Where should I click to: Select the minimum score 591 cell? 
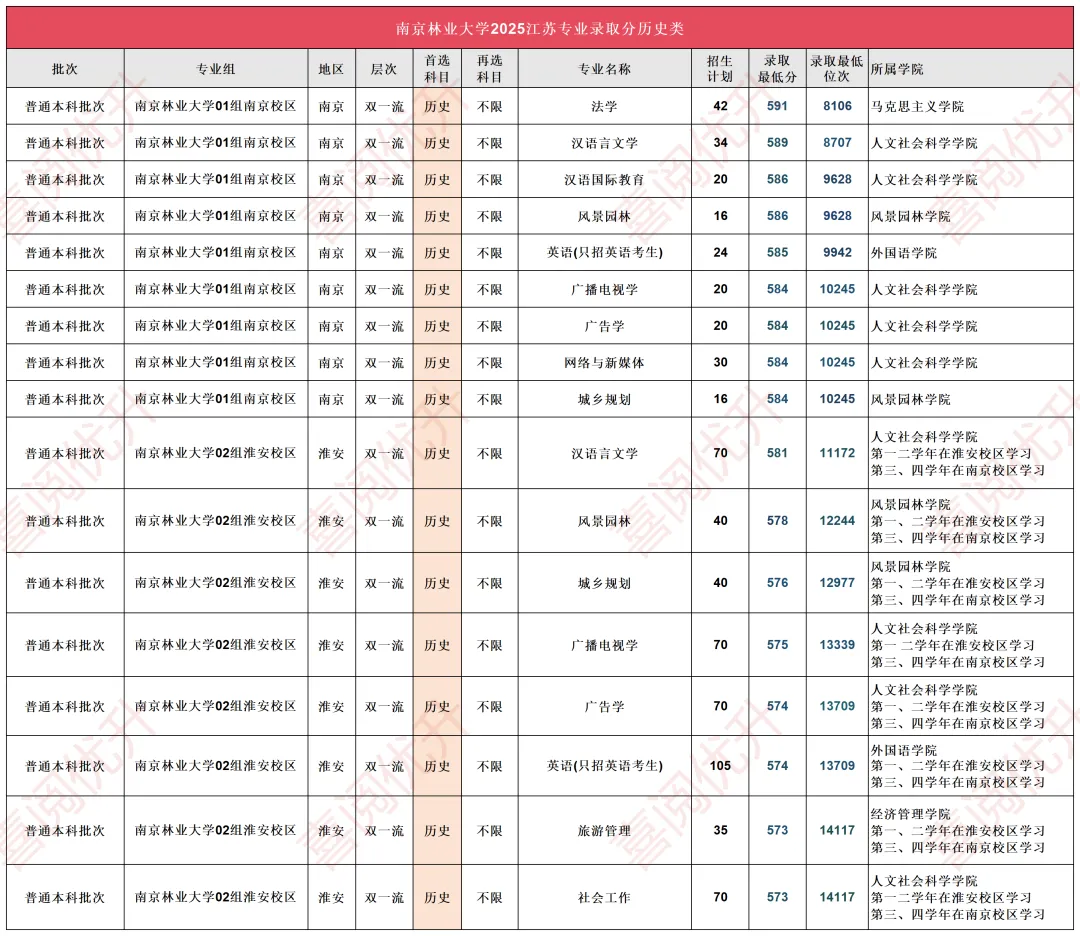click(777, 106)
